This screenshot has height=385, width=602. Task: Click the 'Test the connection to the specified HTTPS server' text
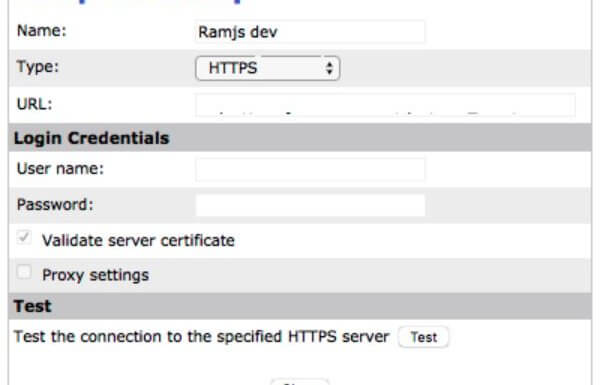[x=202, y=337]
